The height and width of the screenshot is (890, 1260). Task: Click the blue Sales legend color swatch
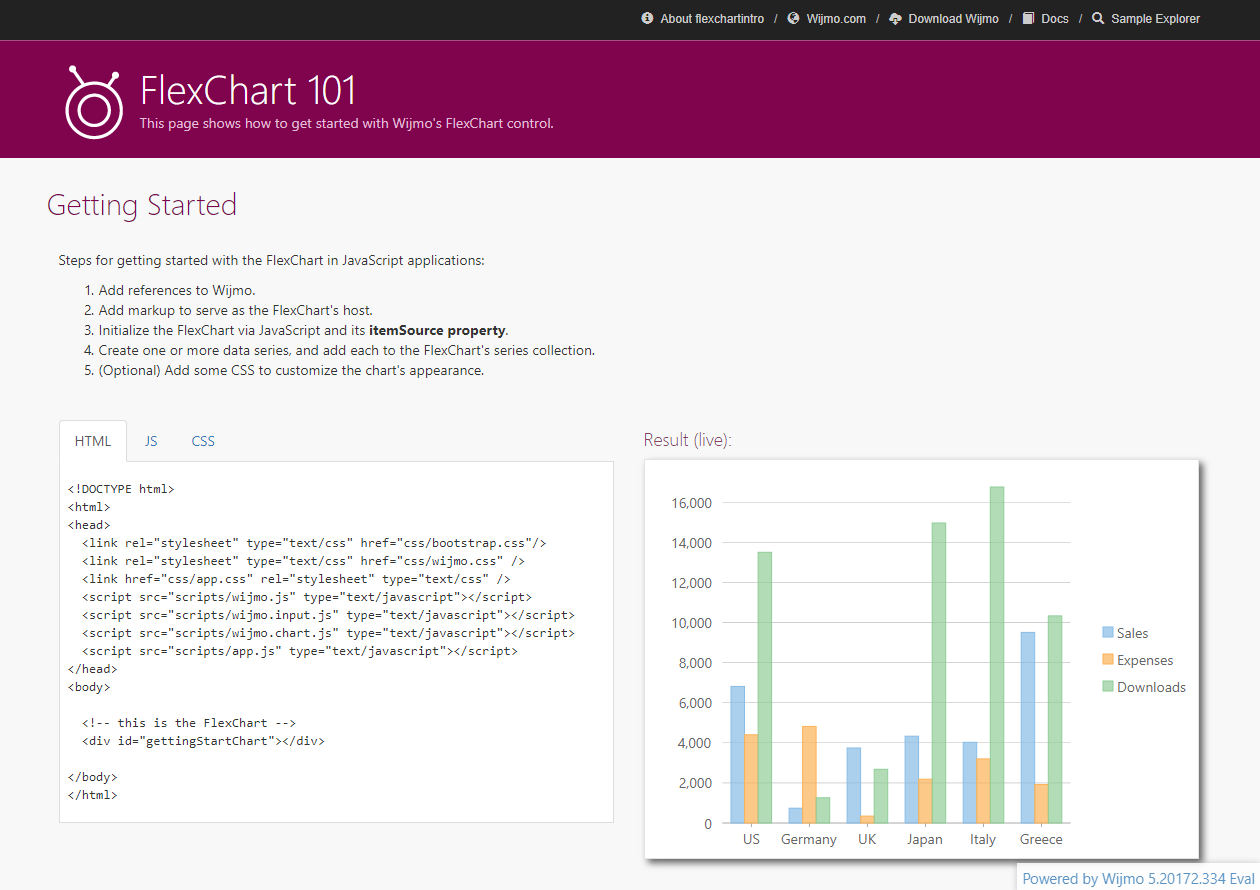click(1107, 633)
